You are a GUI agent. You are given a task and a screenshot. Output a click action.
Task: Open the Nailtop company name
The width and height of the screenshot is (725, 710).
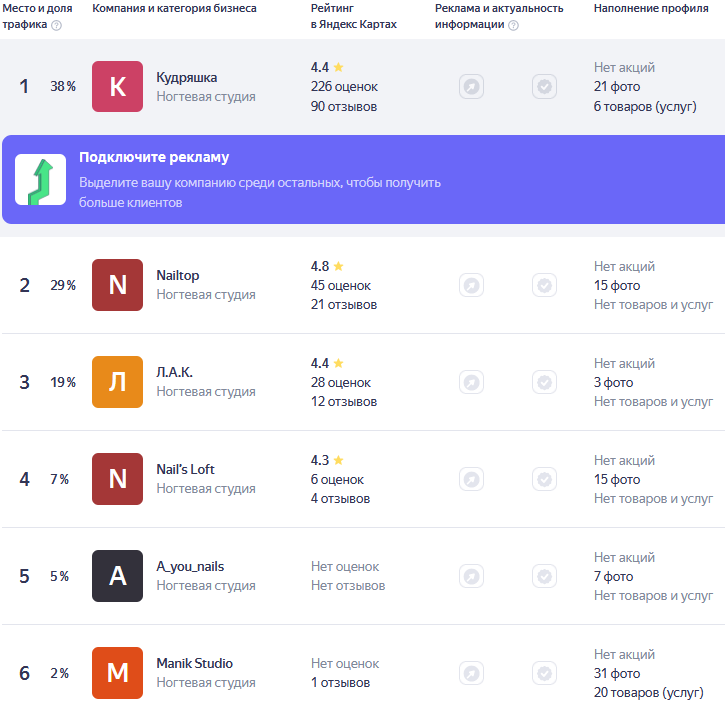click(x=178, y=275)
